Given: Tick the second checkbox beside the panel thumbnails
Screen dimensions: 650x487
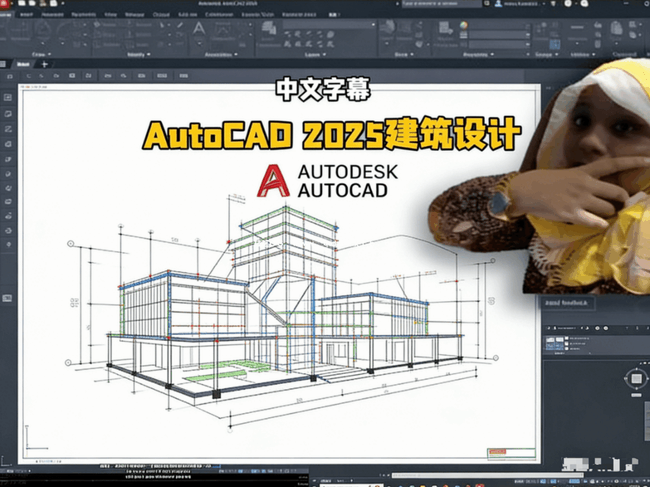Looking at the screenshot, I should [567, 344].
